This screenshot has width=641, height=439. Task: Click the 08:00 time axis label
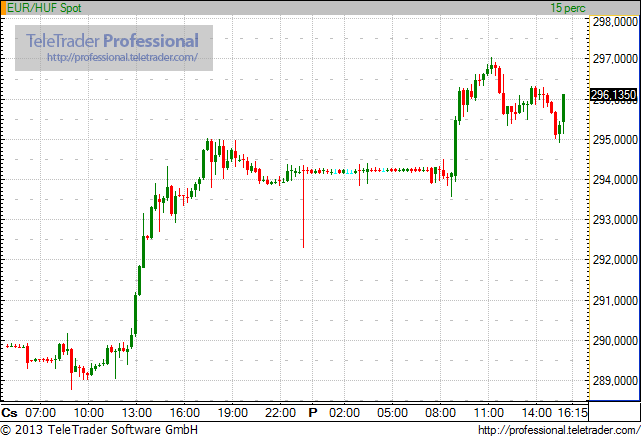(440, 413)
